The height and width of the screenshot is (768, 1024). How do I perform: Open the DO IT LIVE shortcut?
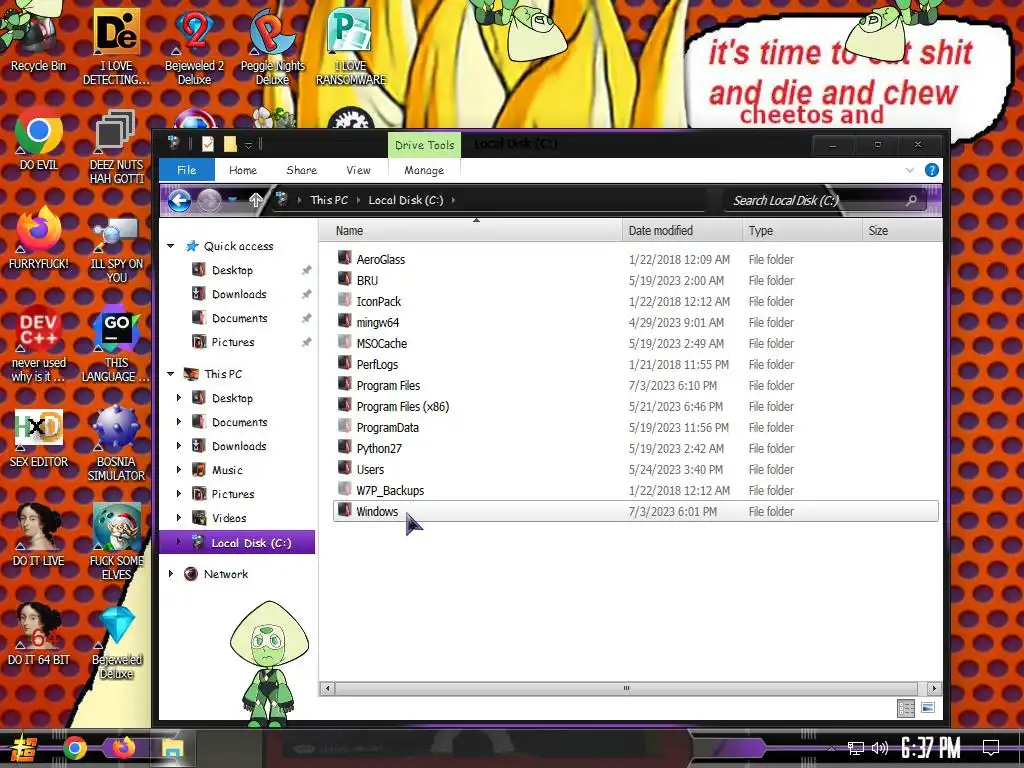tap(39, 536)
